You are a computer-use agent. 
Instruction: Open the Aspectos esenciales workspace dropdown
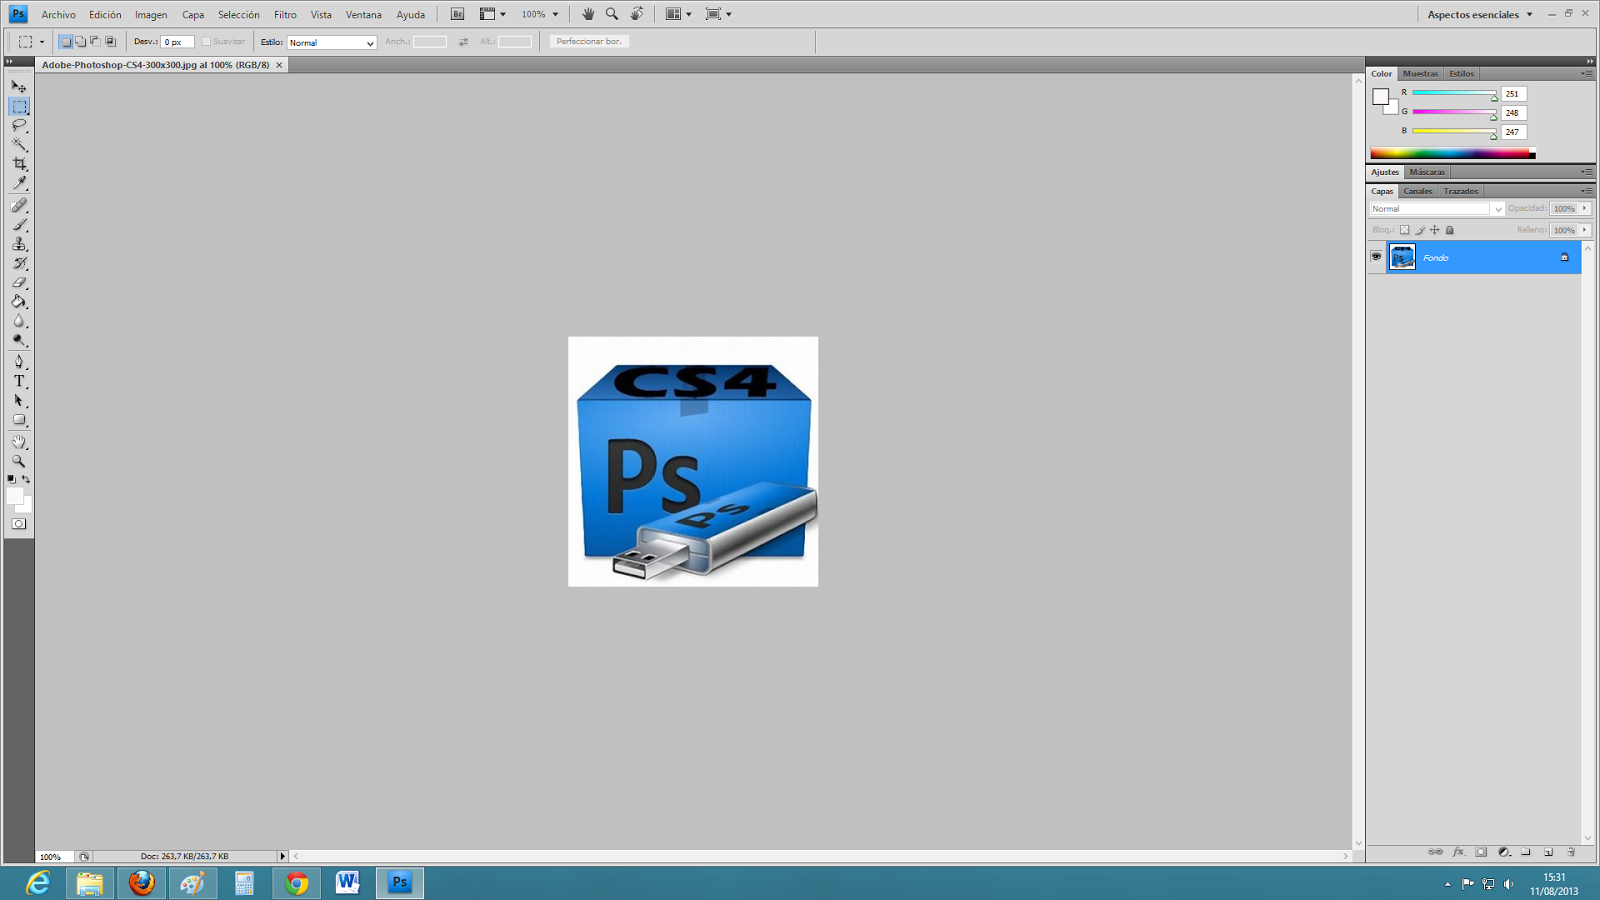(1480, 14)
